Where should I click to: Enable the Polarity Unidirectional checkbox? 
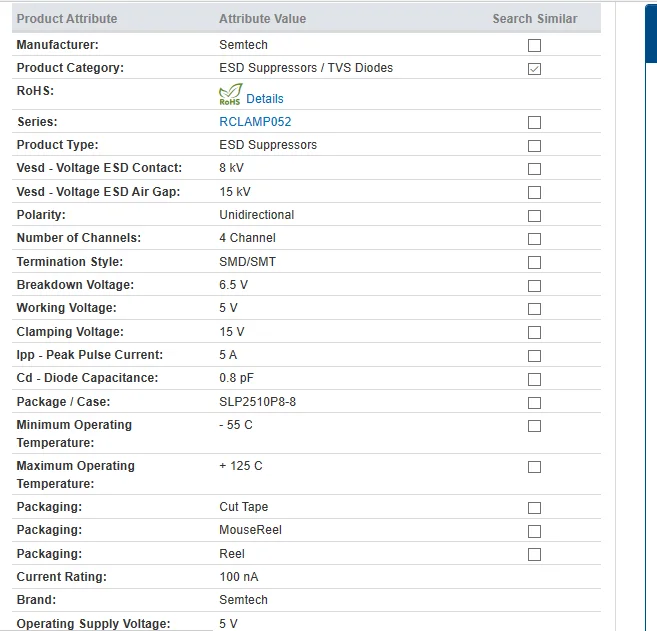(x=534, y=216)
